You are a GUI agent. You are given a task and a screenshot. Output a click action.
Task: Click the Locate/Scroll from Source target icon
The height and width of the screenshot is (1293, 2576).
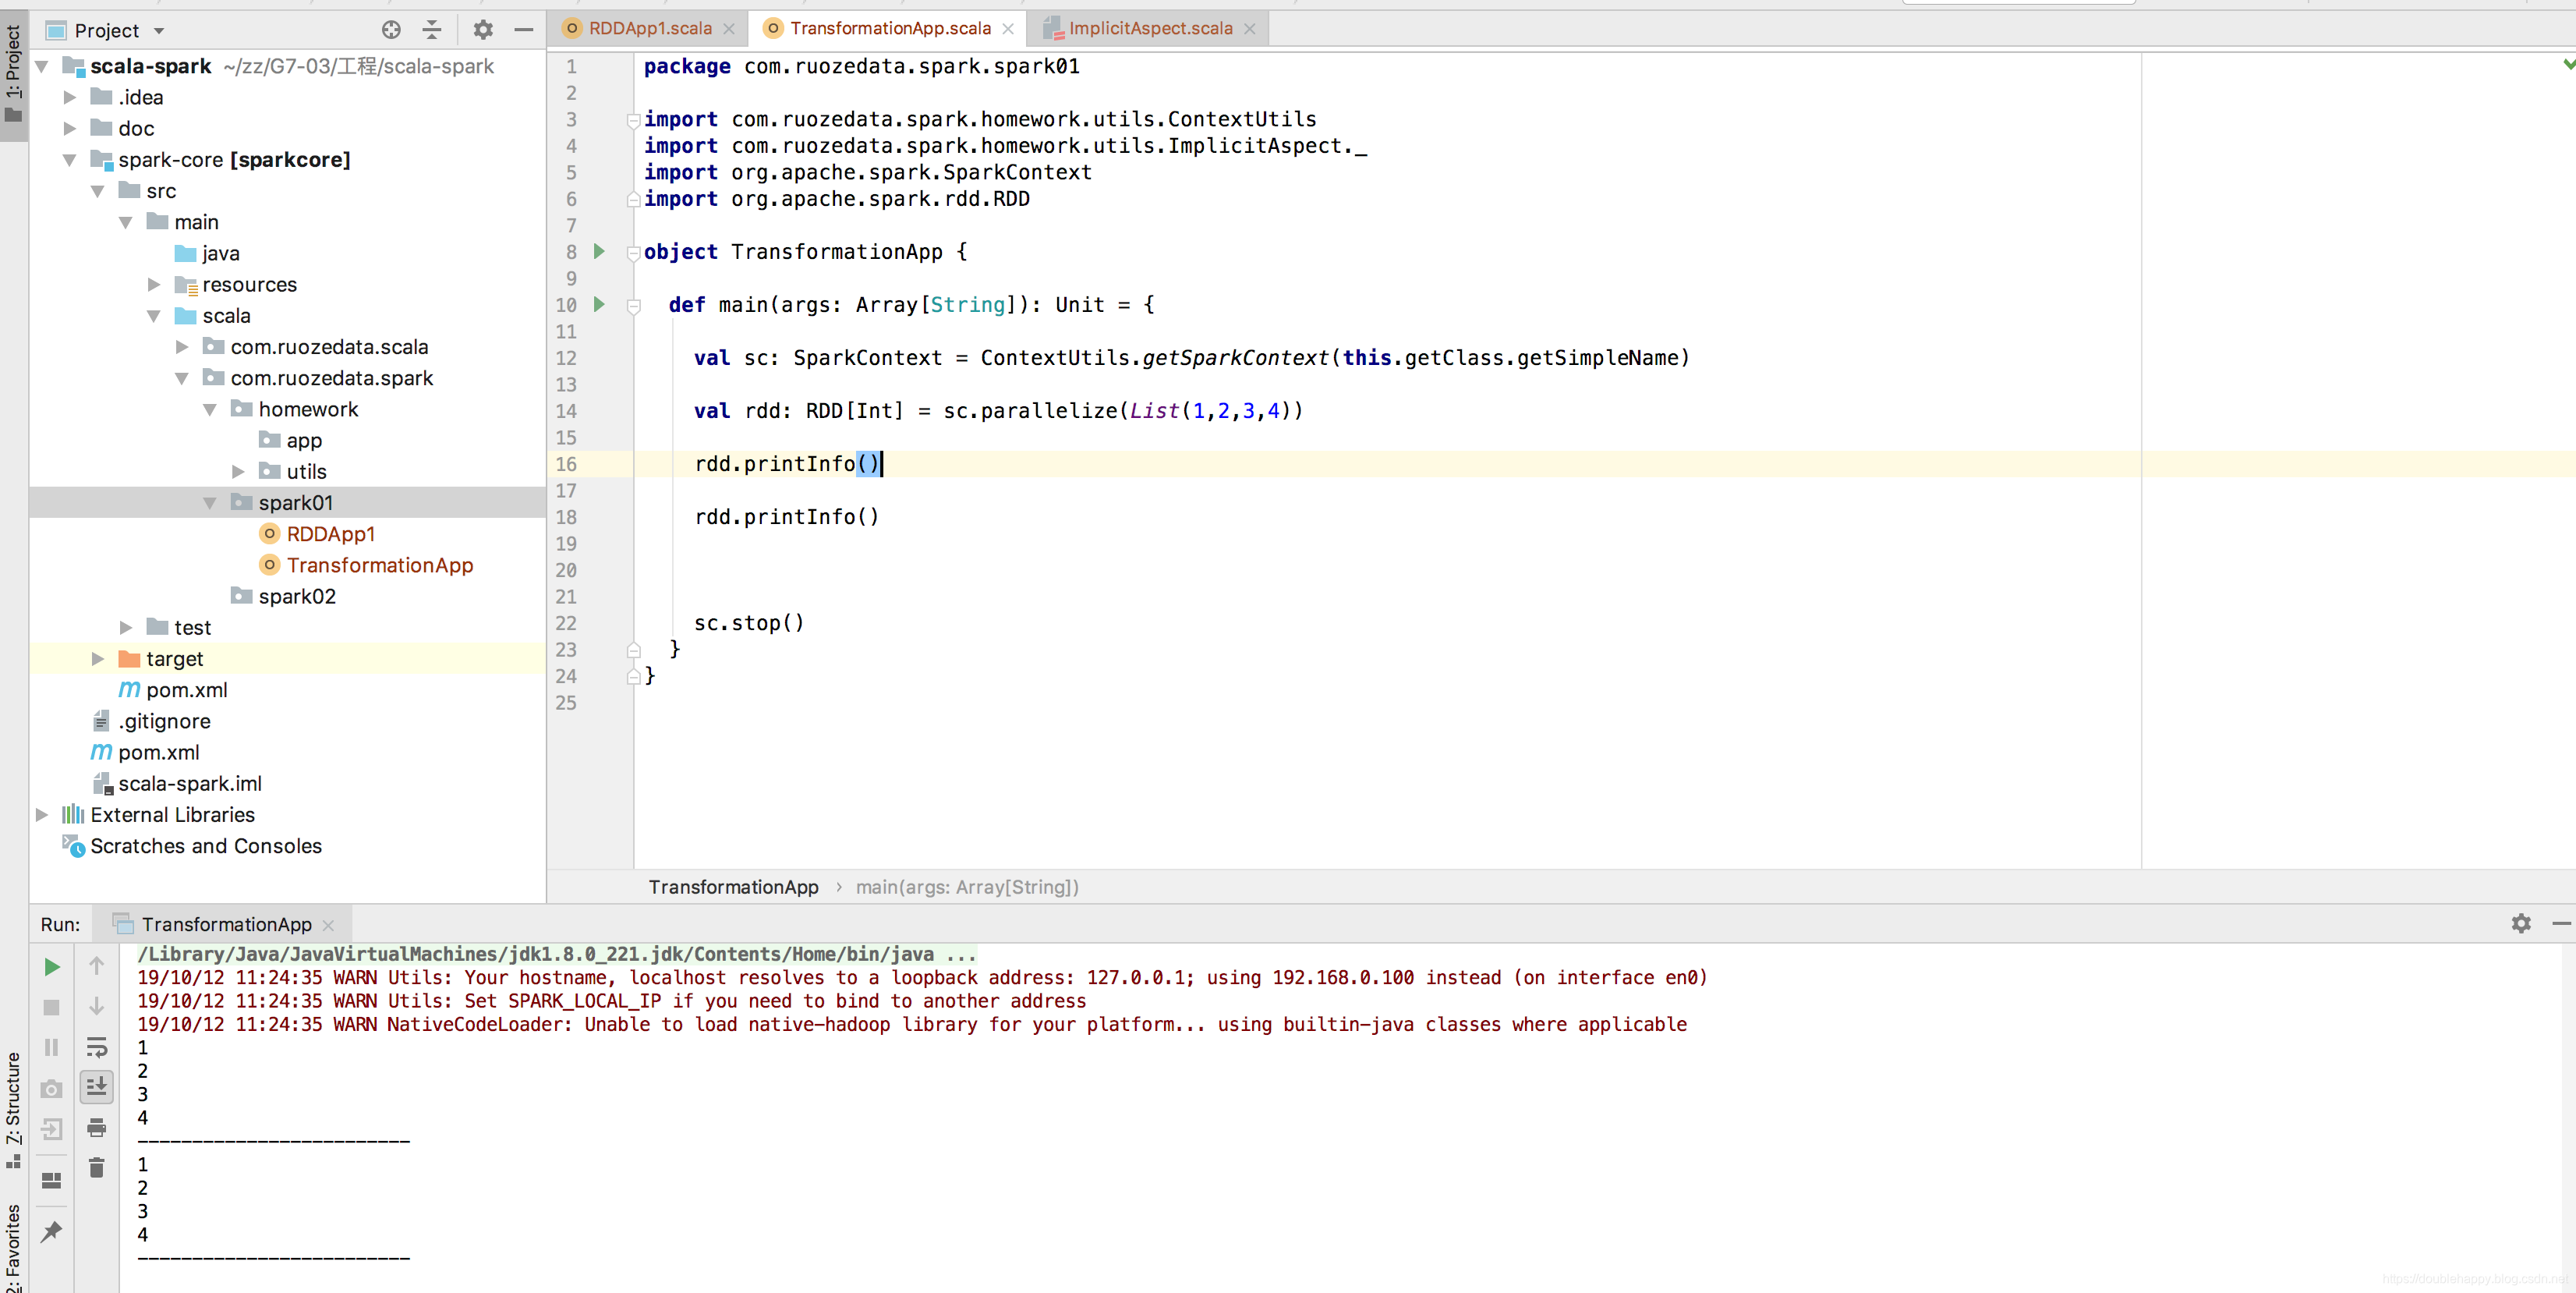click(x=391, y=30)
